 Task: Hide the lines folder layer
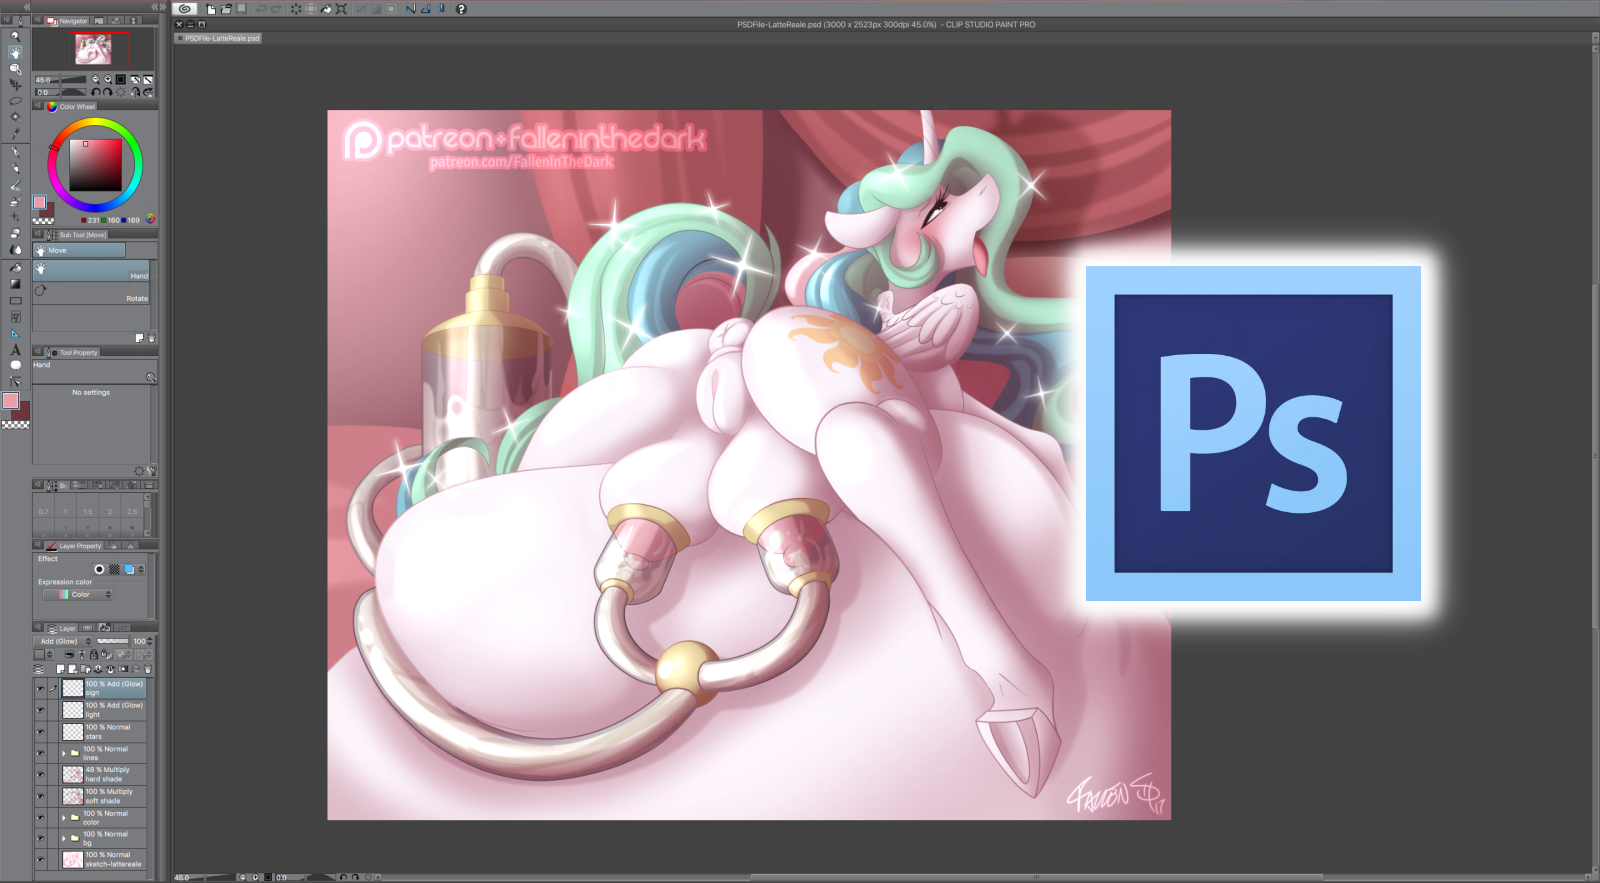(x=40, y=753)
